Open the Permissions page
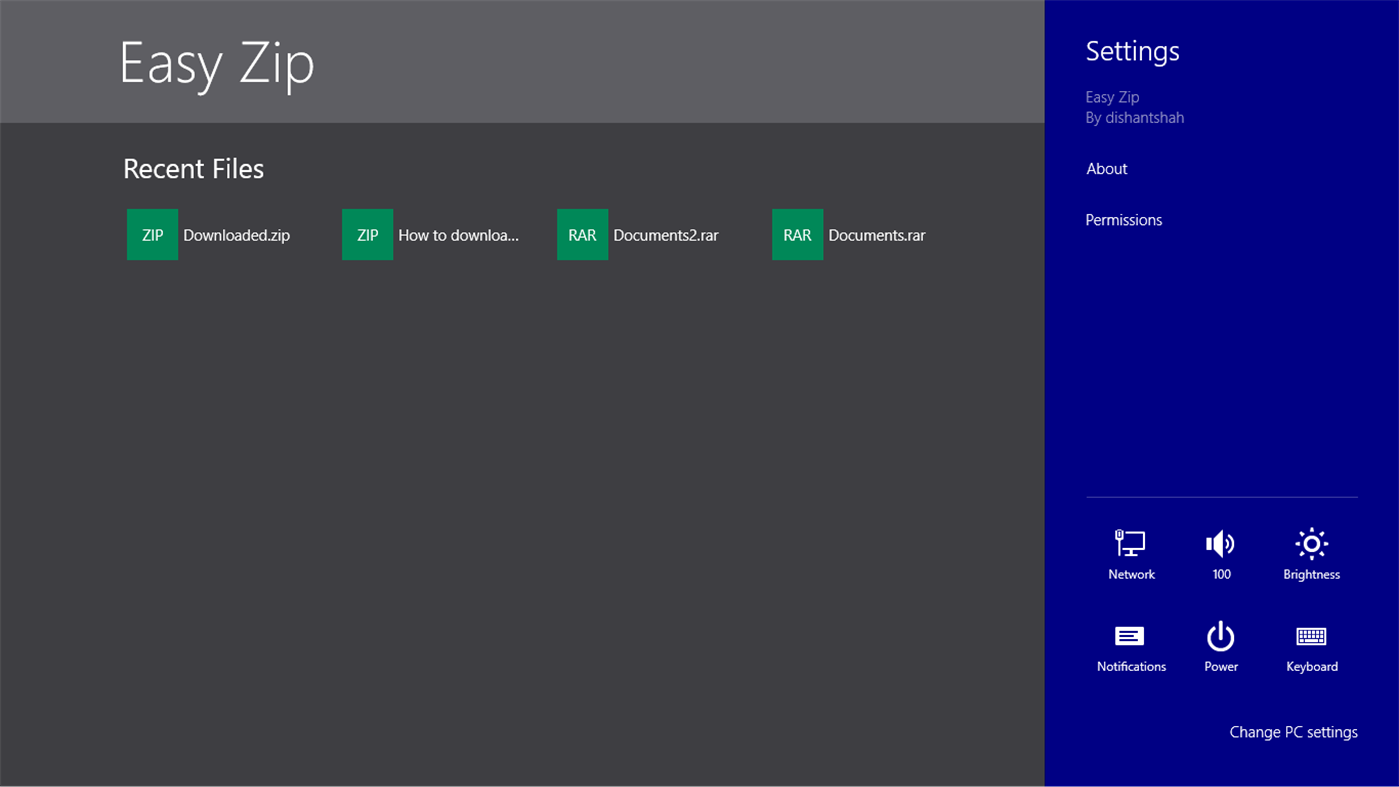Image resolution: width=1399 pixels, height=787 pixels. (1124, 220)
